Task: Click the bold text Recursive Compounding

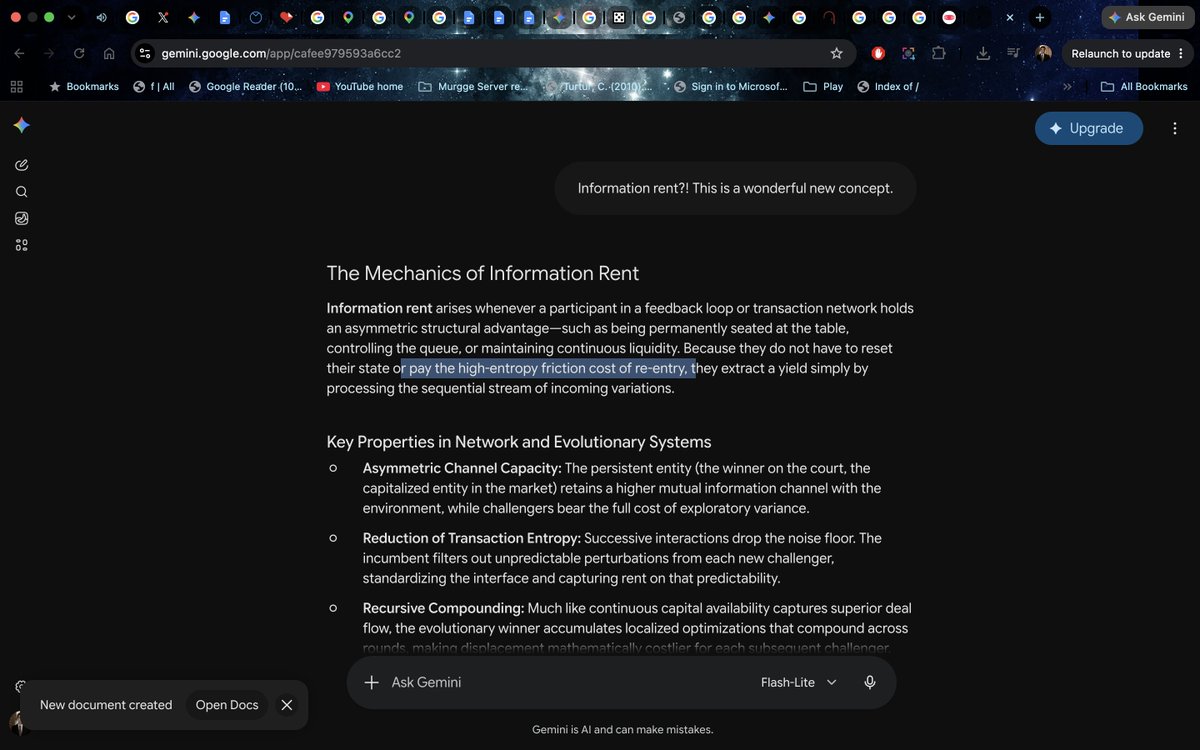Action: pos(443,608)
